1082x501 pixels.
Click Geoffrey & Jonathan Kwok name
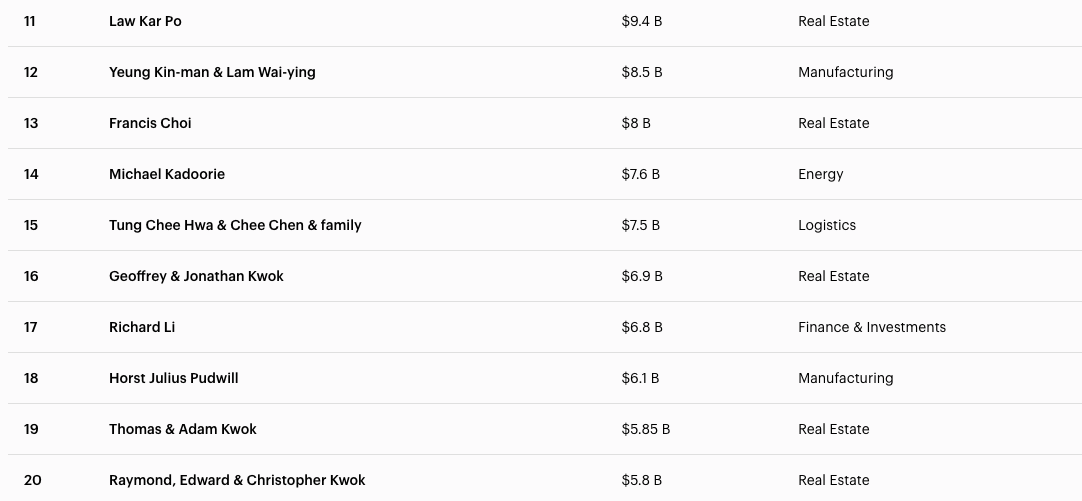point(196,276)
